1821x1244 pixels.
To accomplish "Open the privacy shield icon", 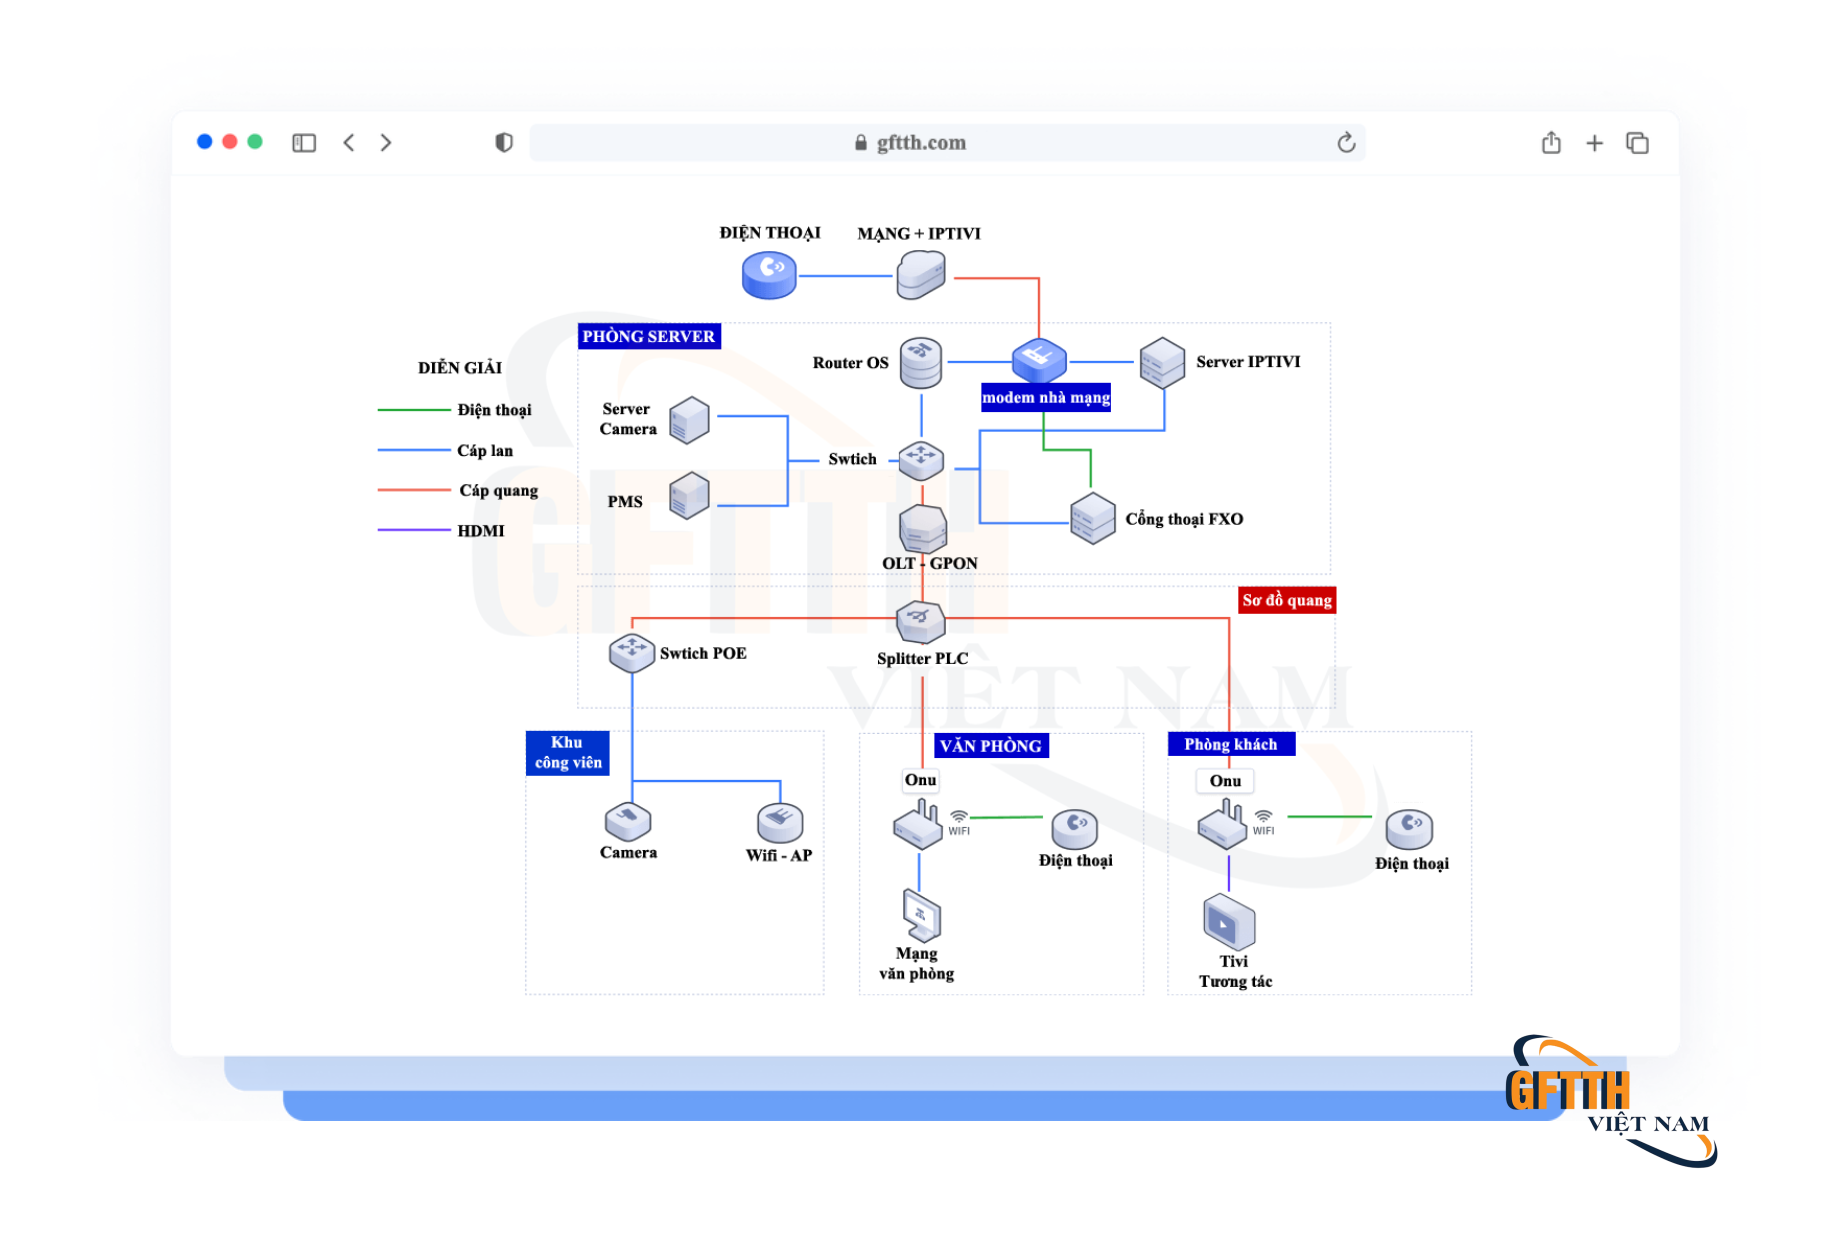I will pyautogui.click(x=504, y=143).
